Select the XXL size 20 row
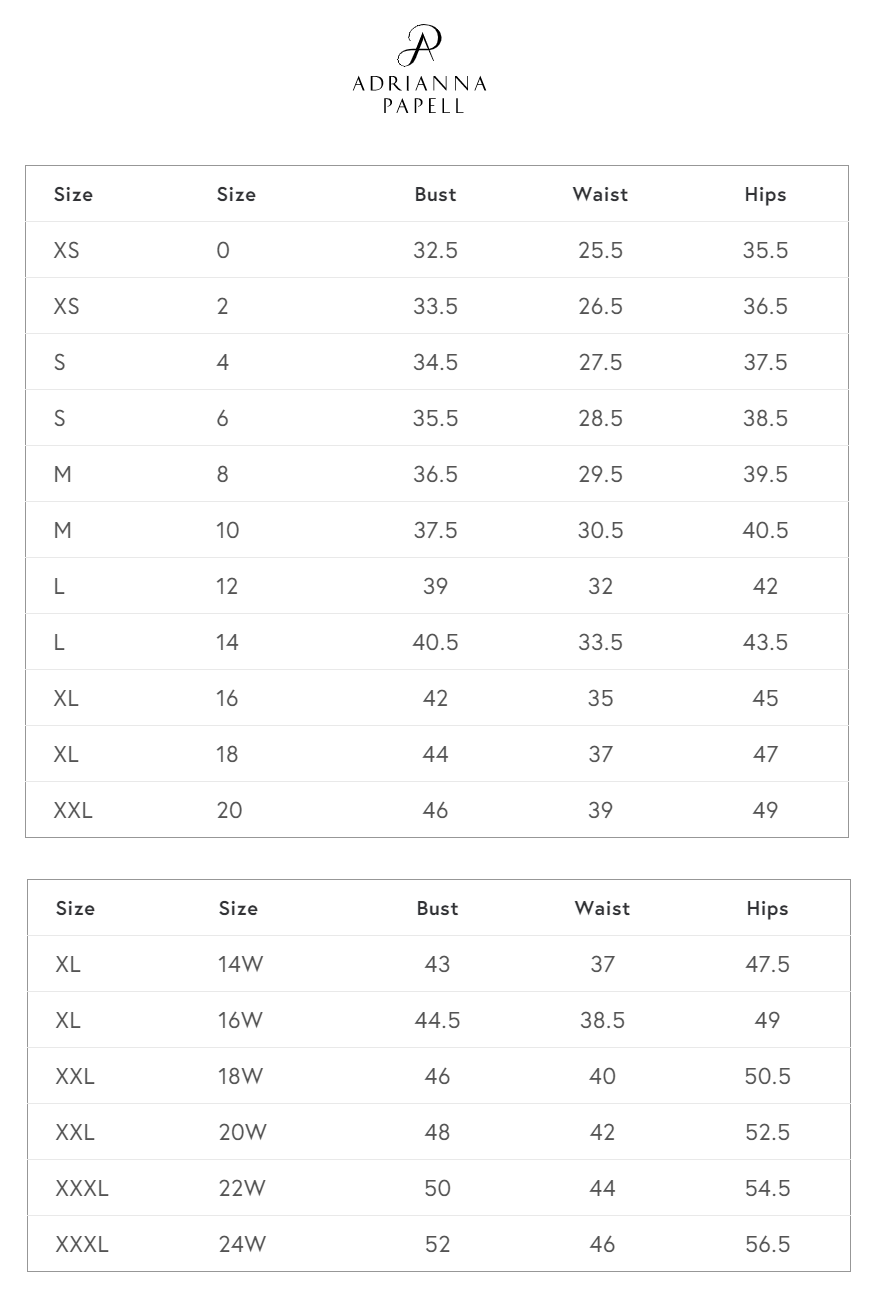 437,810
